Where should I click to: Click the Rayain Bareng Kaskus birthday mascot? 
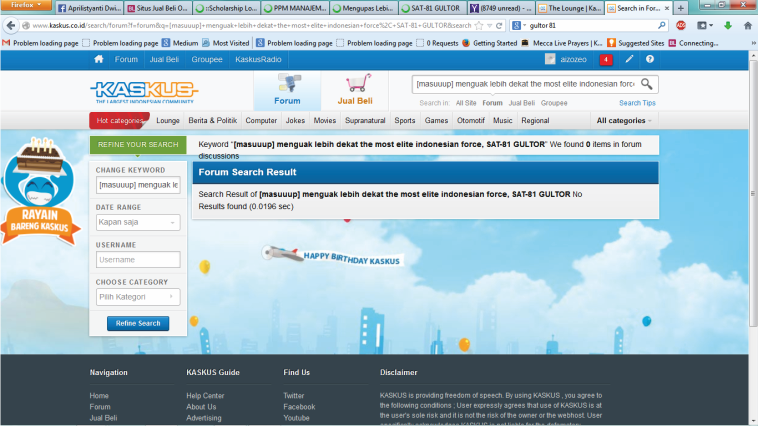[40, 191]
